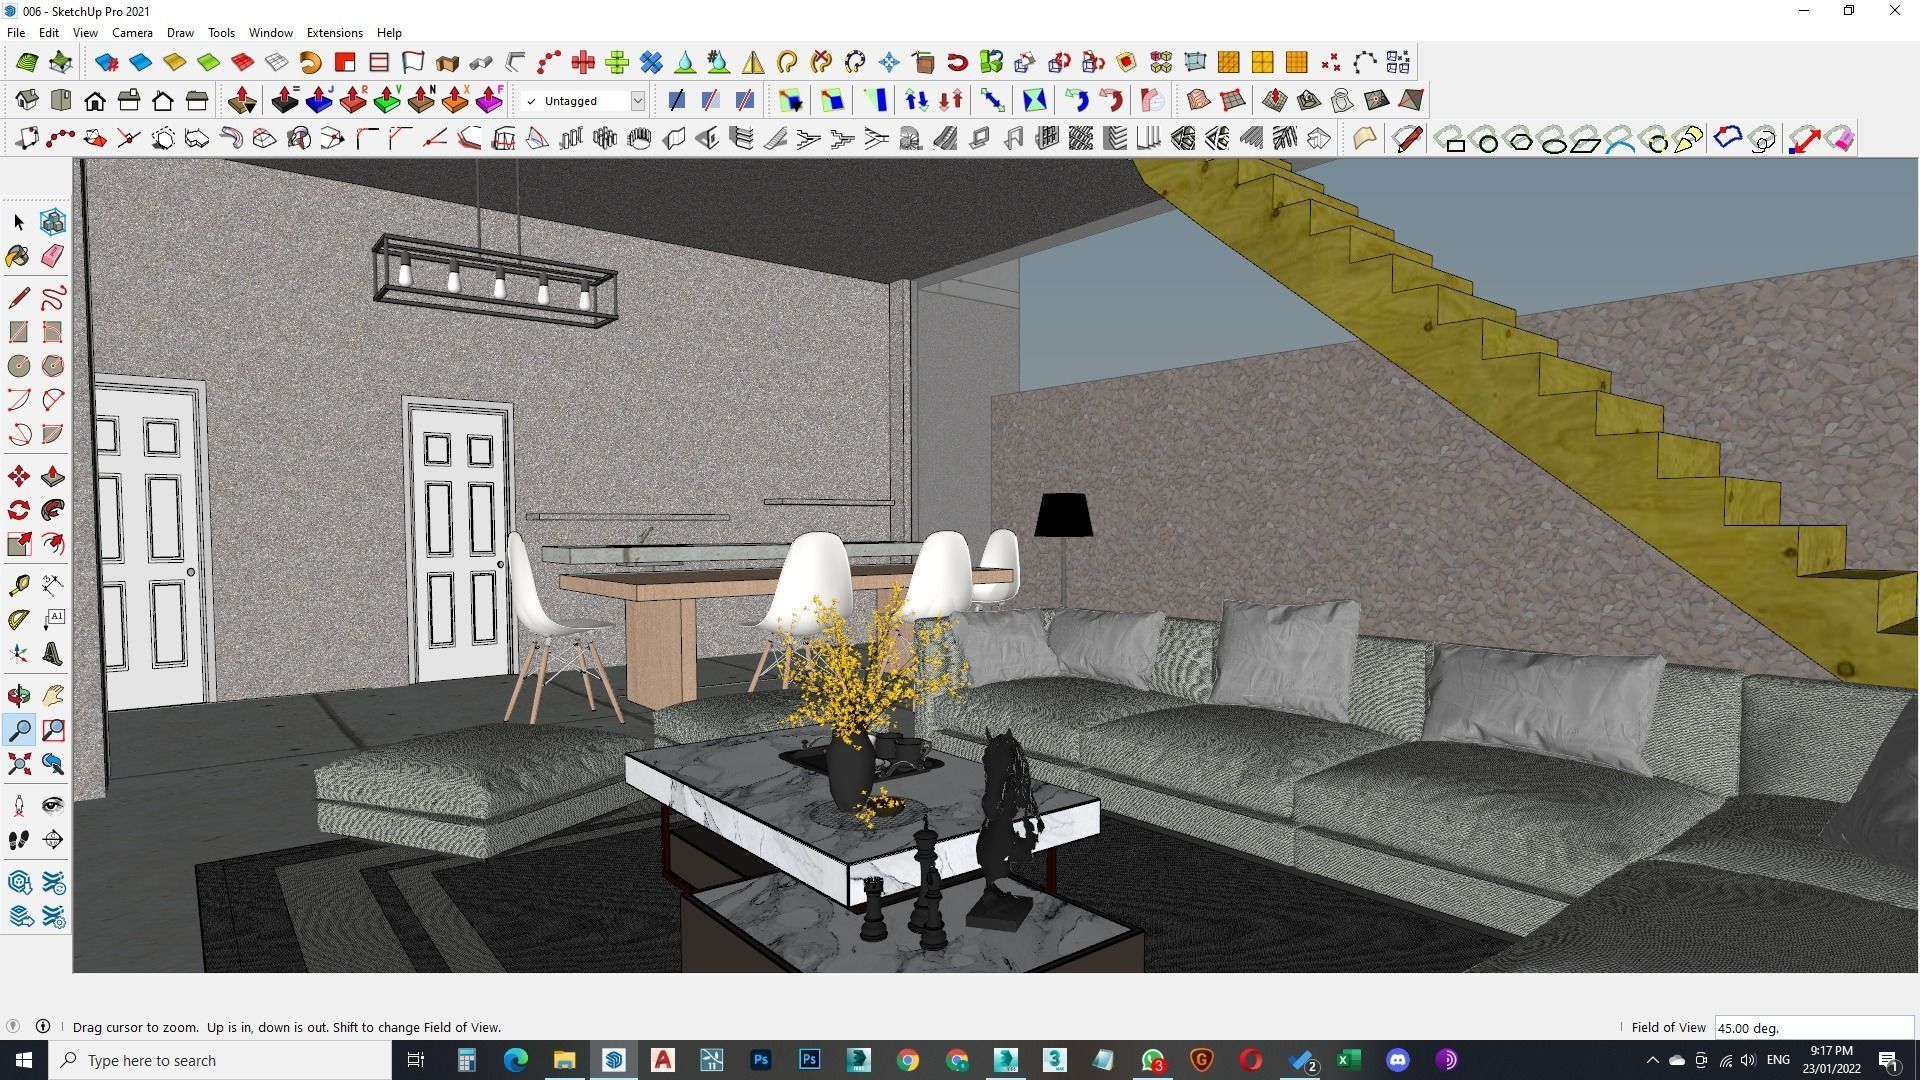1920x1080 pixels.
Task: Click the Zoom Window tool
Action: pyautogui.click(x=53, y=730)
